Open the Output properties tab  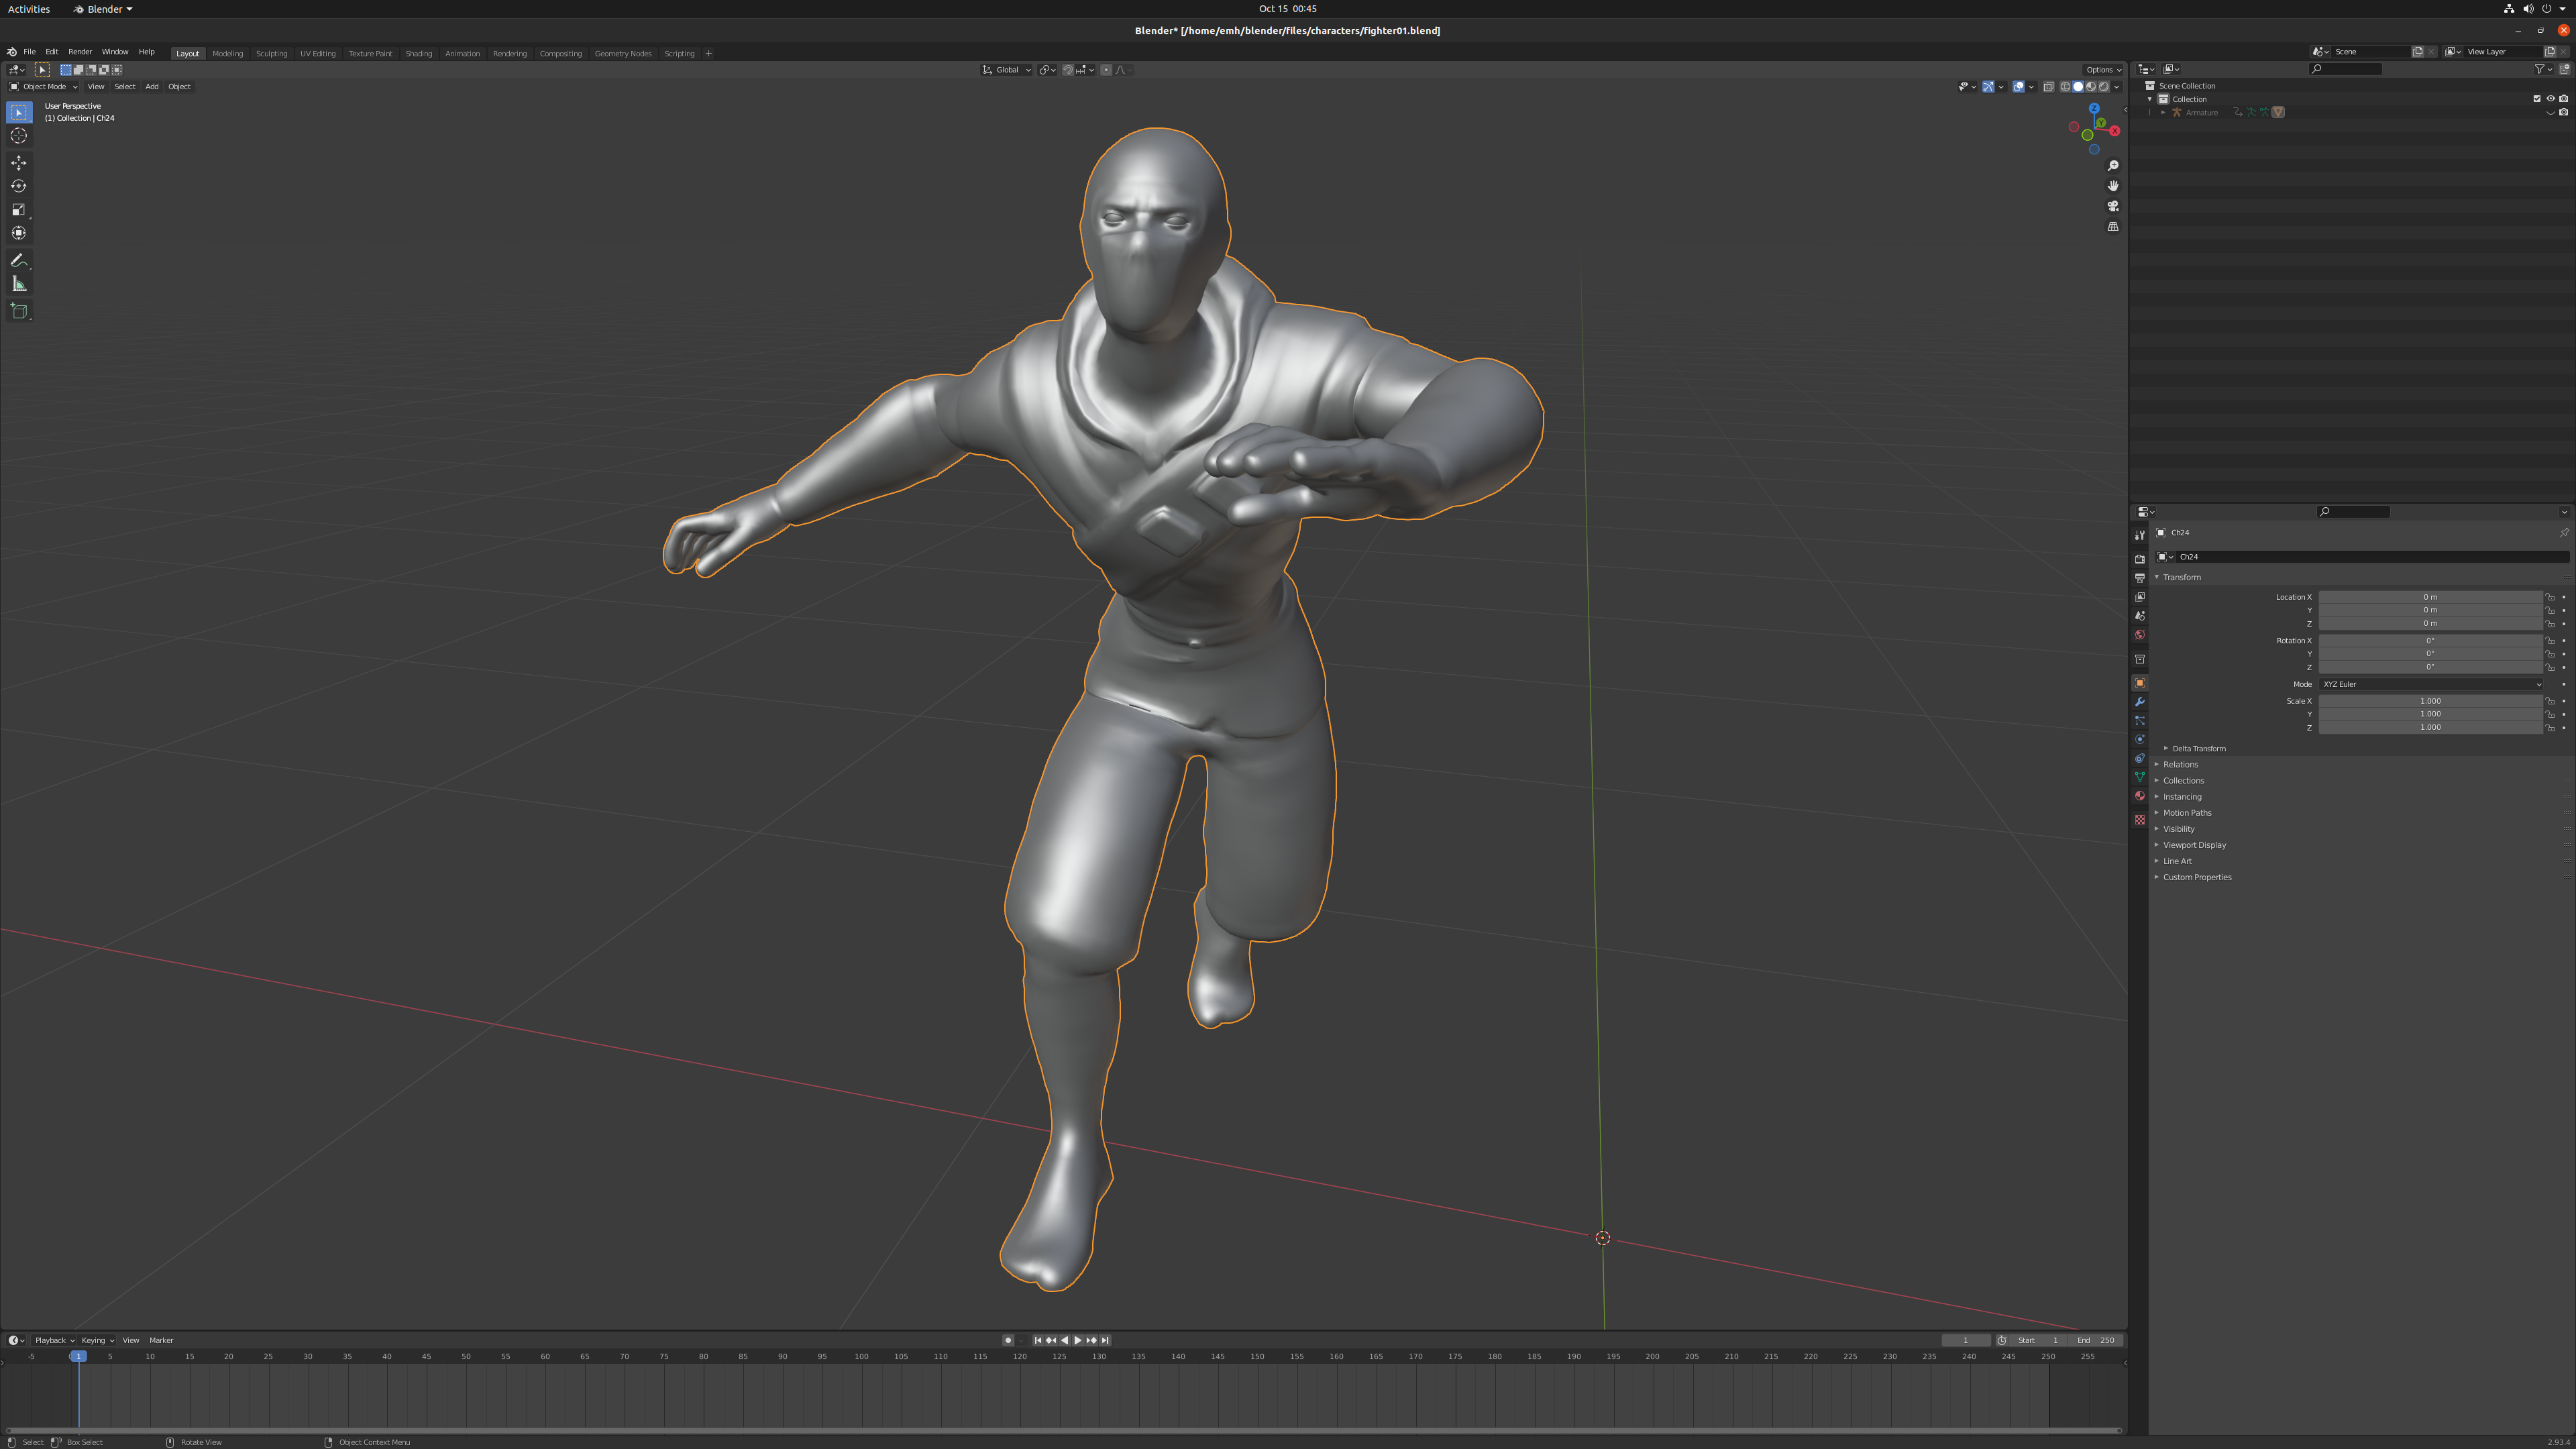click(x=2139, y=578)
